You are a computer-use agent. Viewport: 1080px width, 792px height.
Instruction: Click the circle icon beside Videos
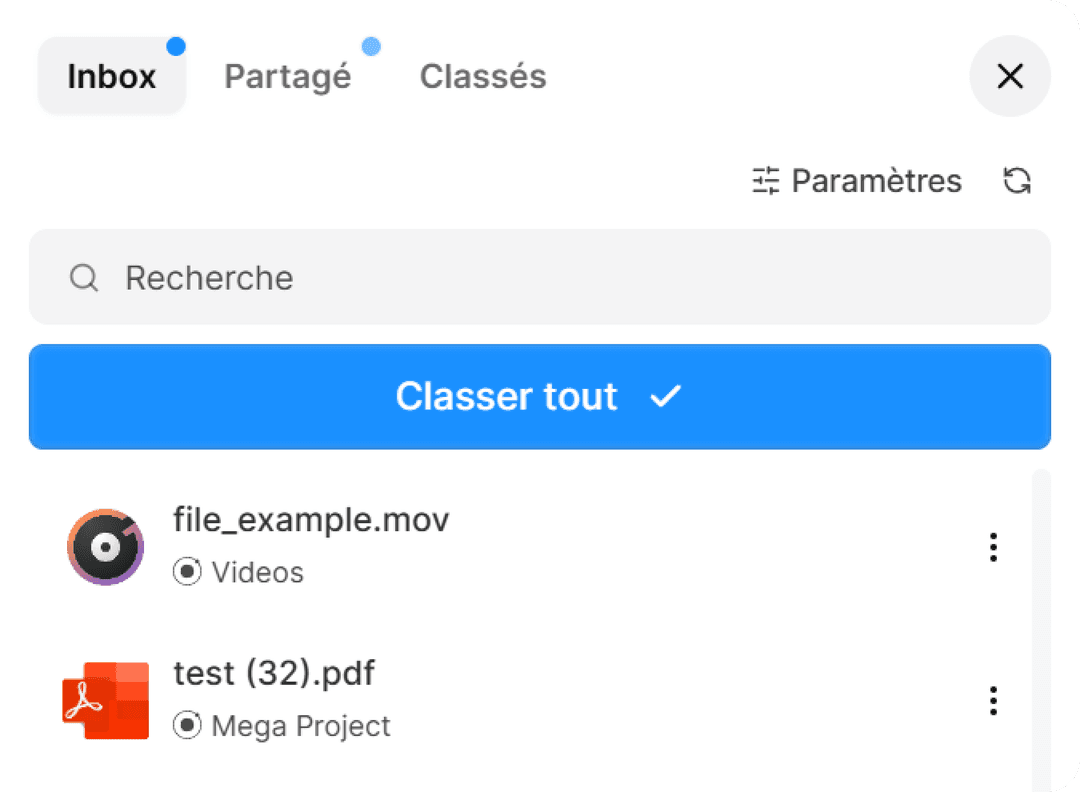point(187,572)
